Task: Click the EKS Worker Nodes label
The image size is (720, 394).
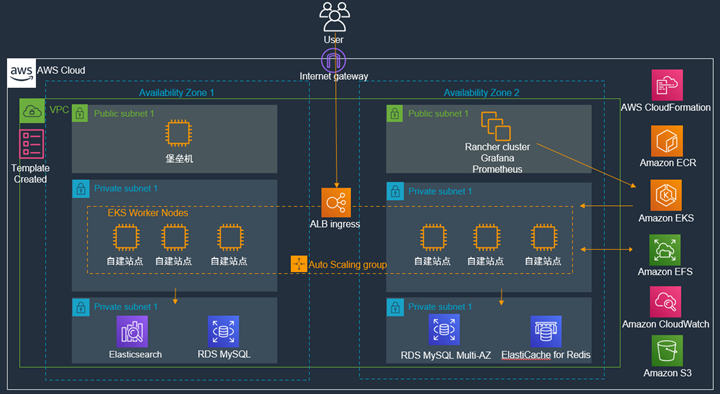Action: 148,213
